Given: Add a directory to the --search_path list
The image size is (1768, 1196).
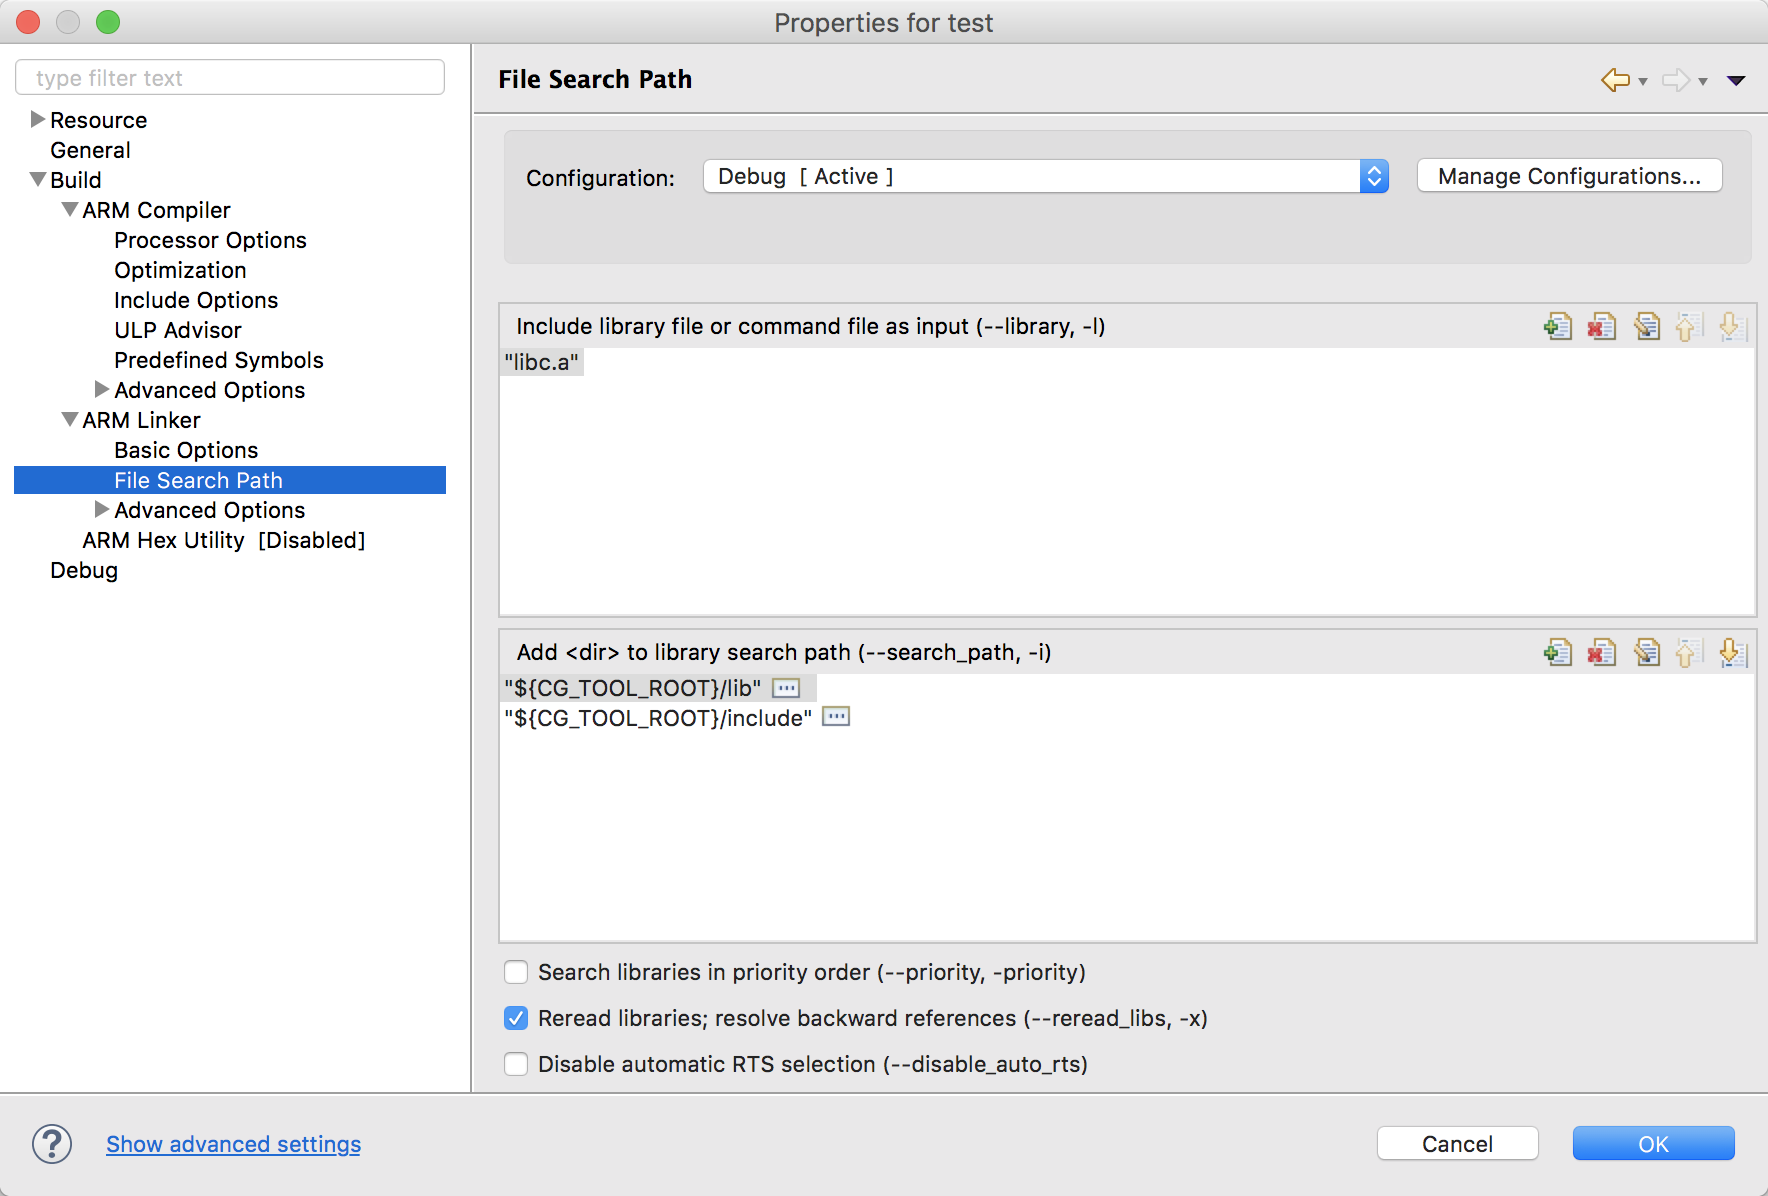Looking at the screenshot, I should (1558, 652).
